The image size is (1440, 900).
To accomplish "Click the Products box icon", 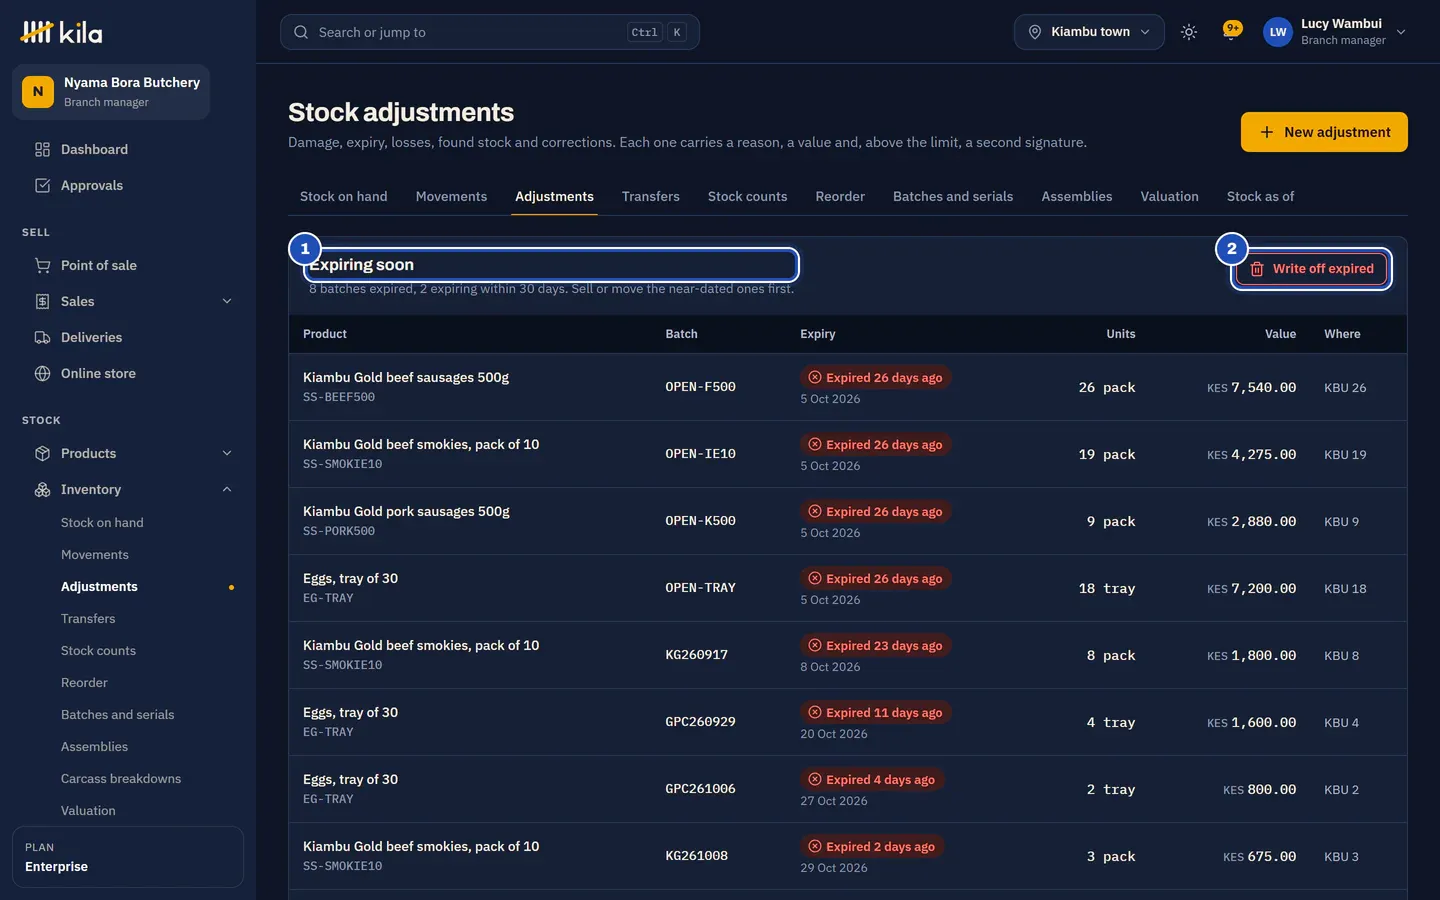I will click(42, 454).
